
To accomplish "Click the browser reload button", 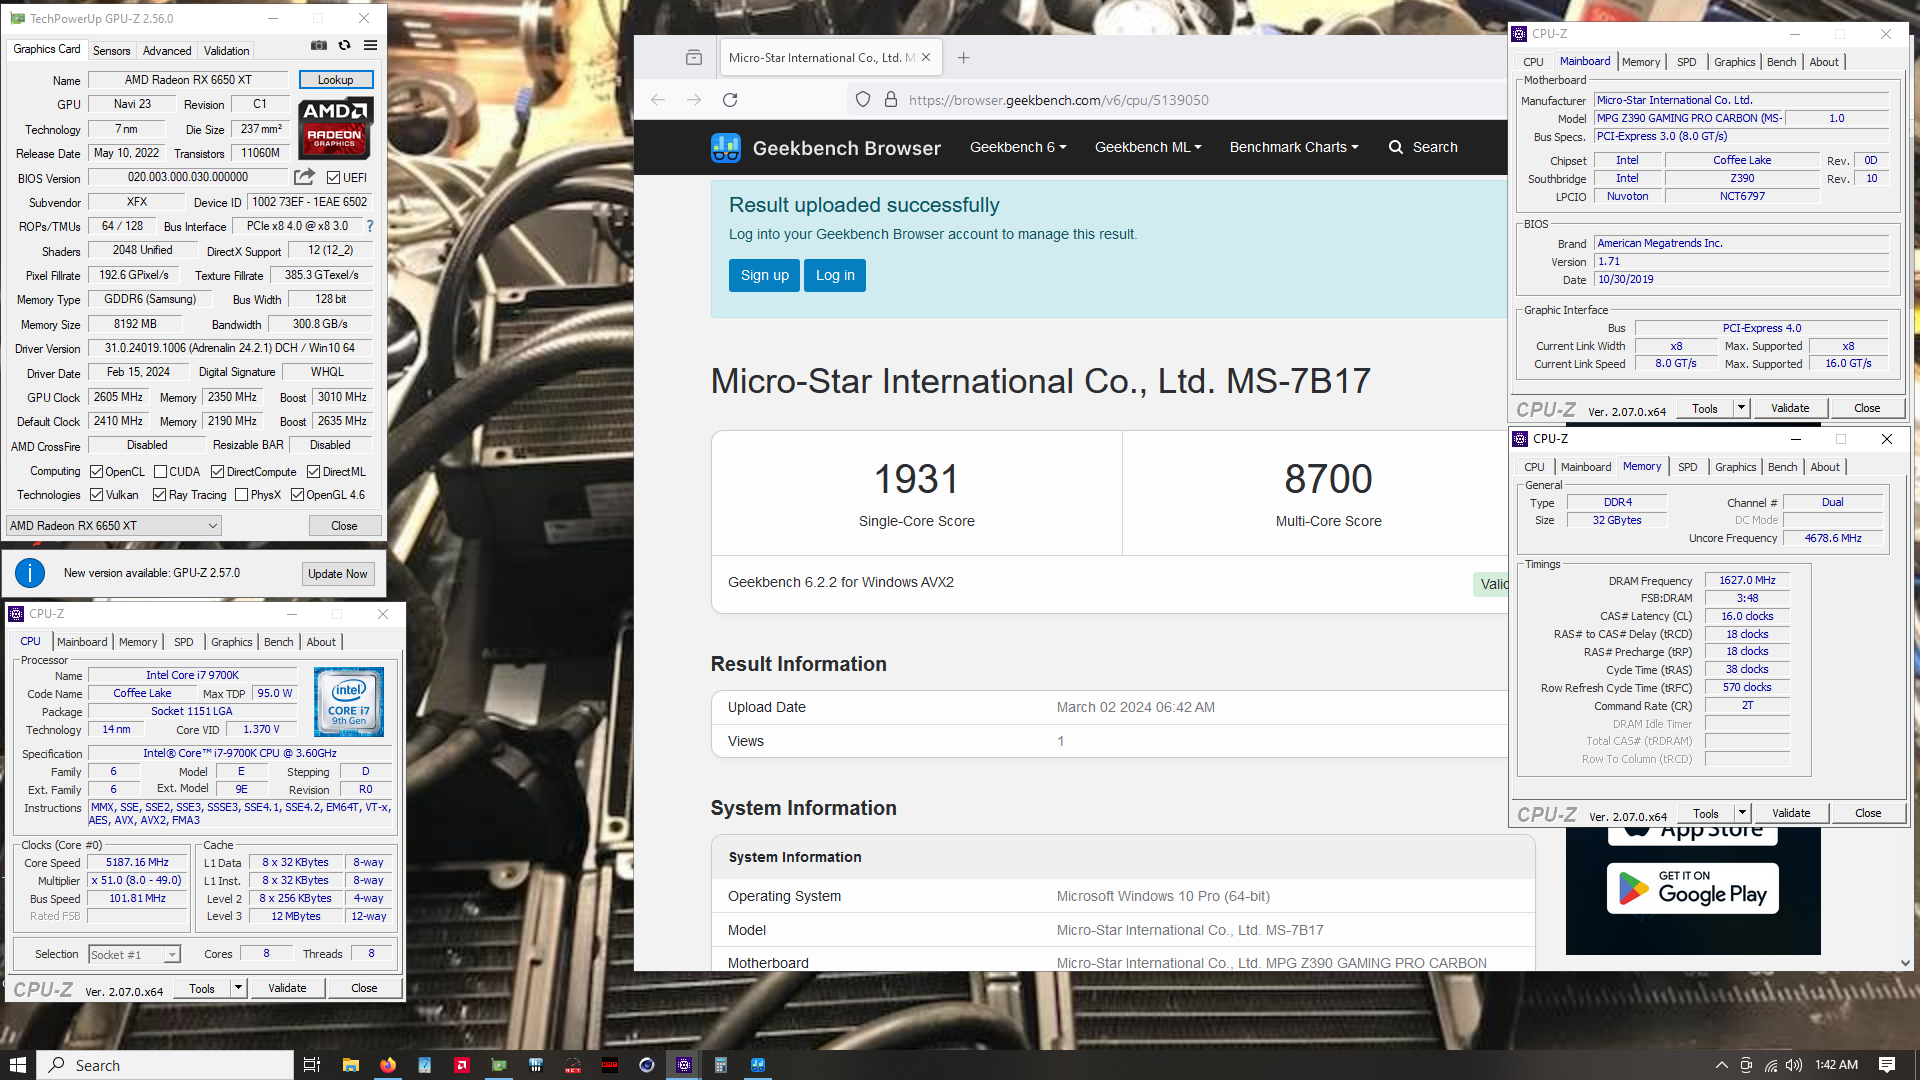I will pos(730,100).
